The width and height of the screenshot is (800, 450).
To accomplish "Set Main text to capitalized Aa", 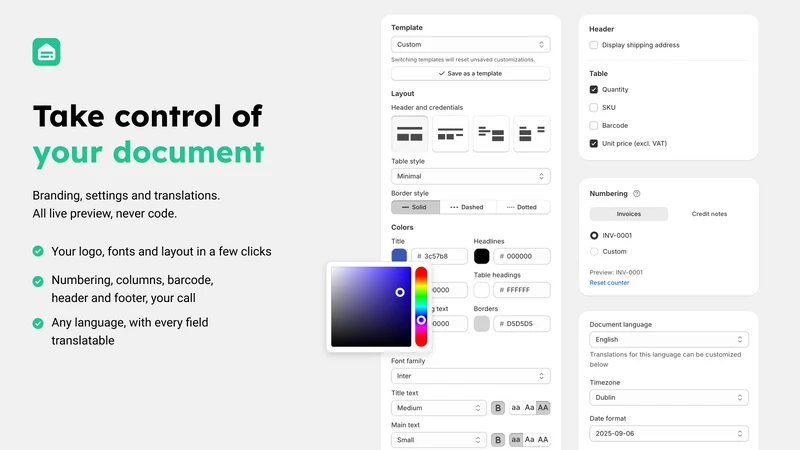I will (530, 440).
